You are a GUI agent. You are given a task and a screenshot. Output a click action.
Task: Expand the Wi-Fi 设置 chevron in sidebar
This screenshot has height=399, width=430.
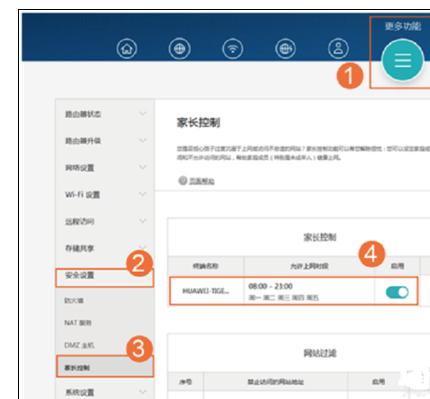(x=142, y=194)
